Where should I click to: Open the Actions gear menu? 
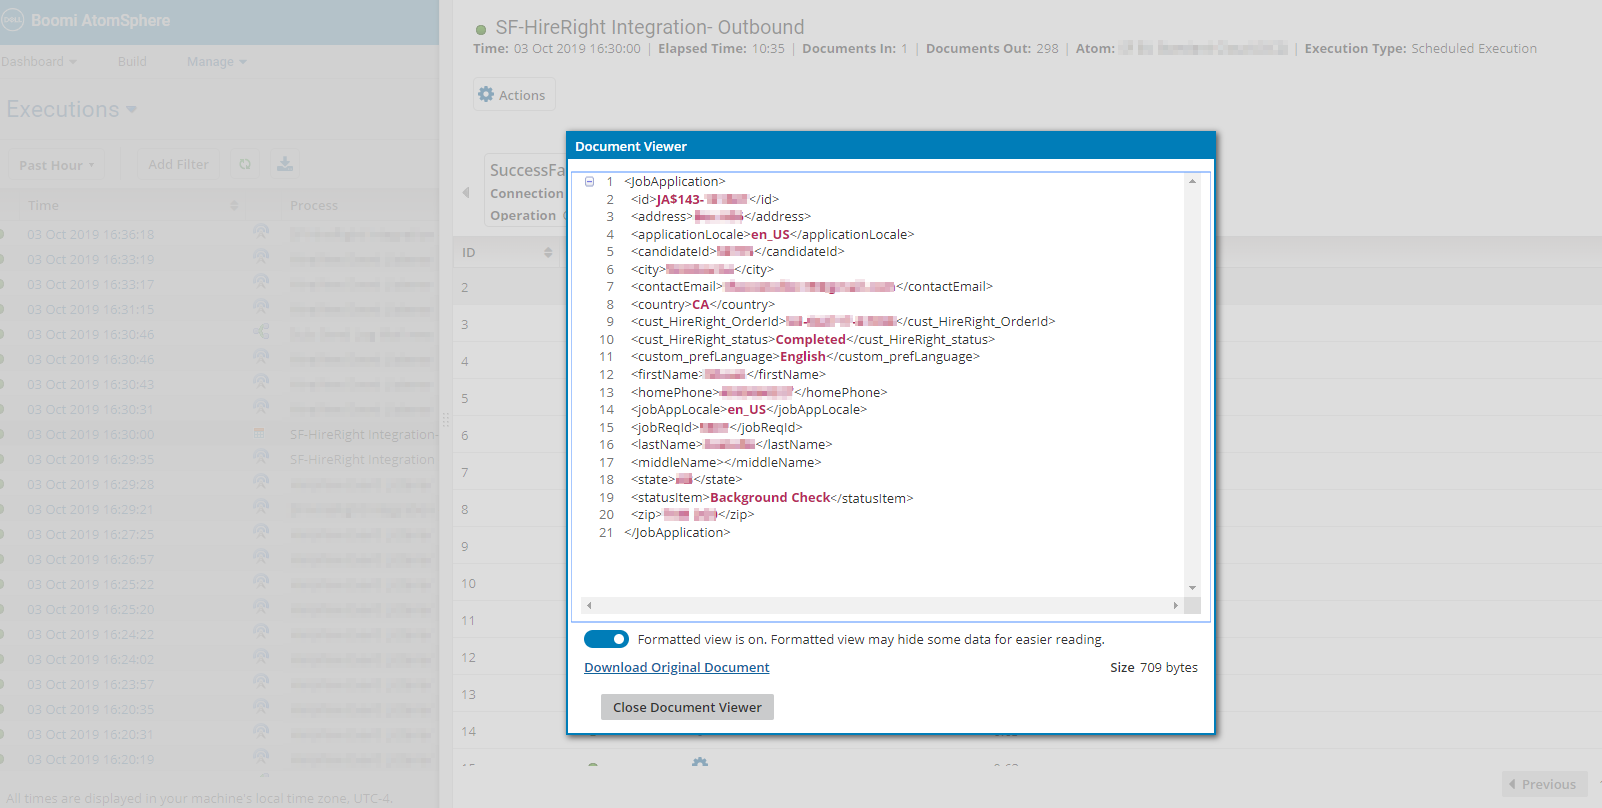coord(513,95)
